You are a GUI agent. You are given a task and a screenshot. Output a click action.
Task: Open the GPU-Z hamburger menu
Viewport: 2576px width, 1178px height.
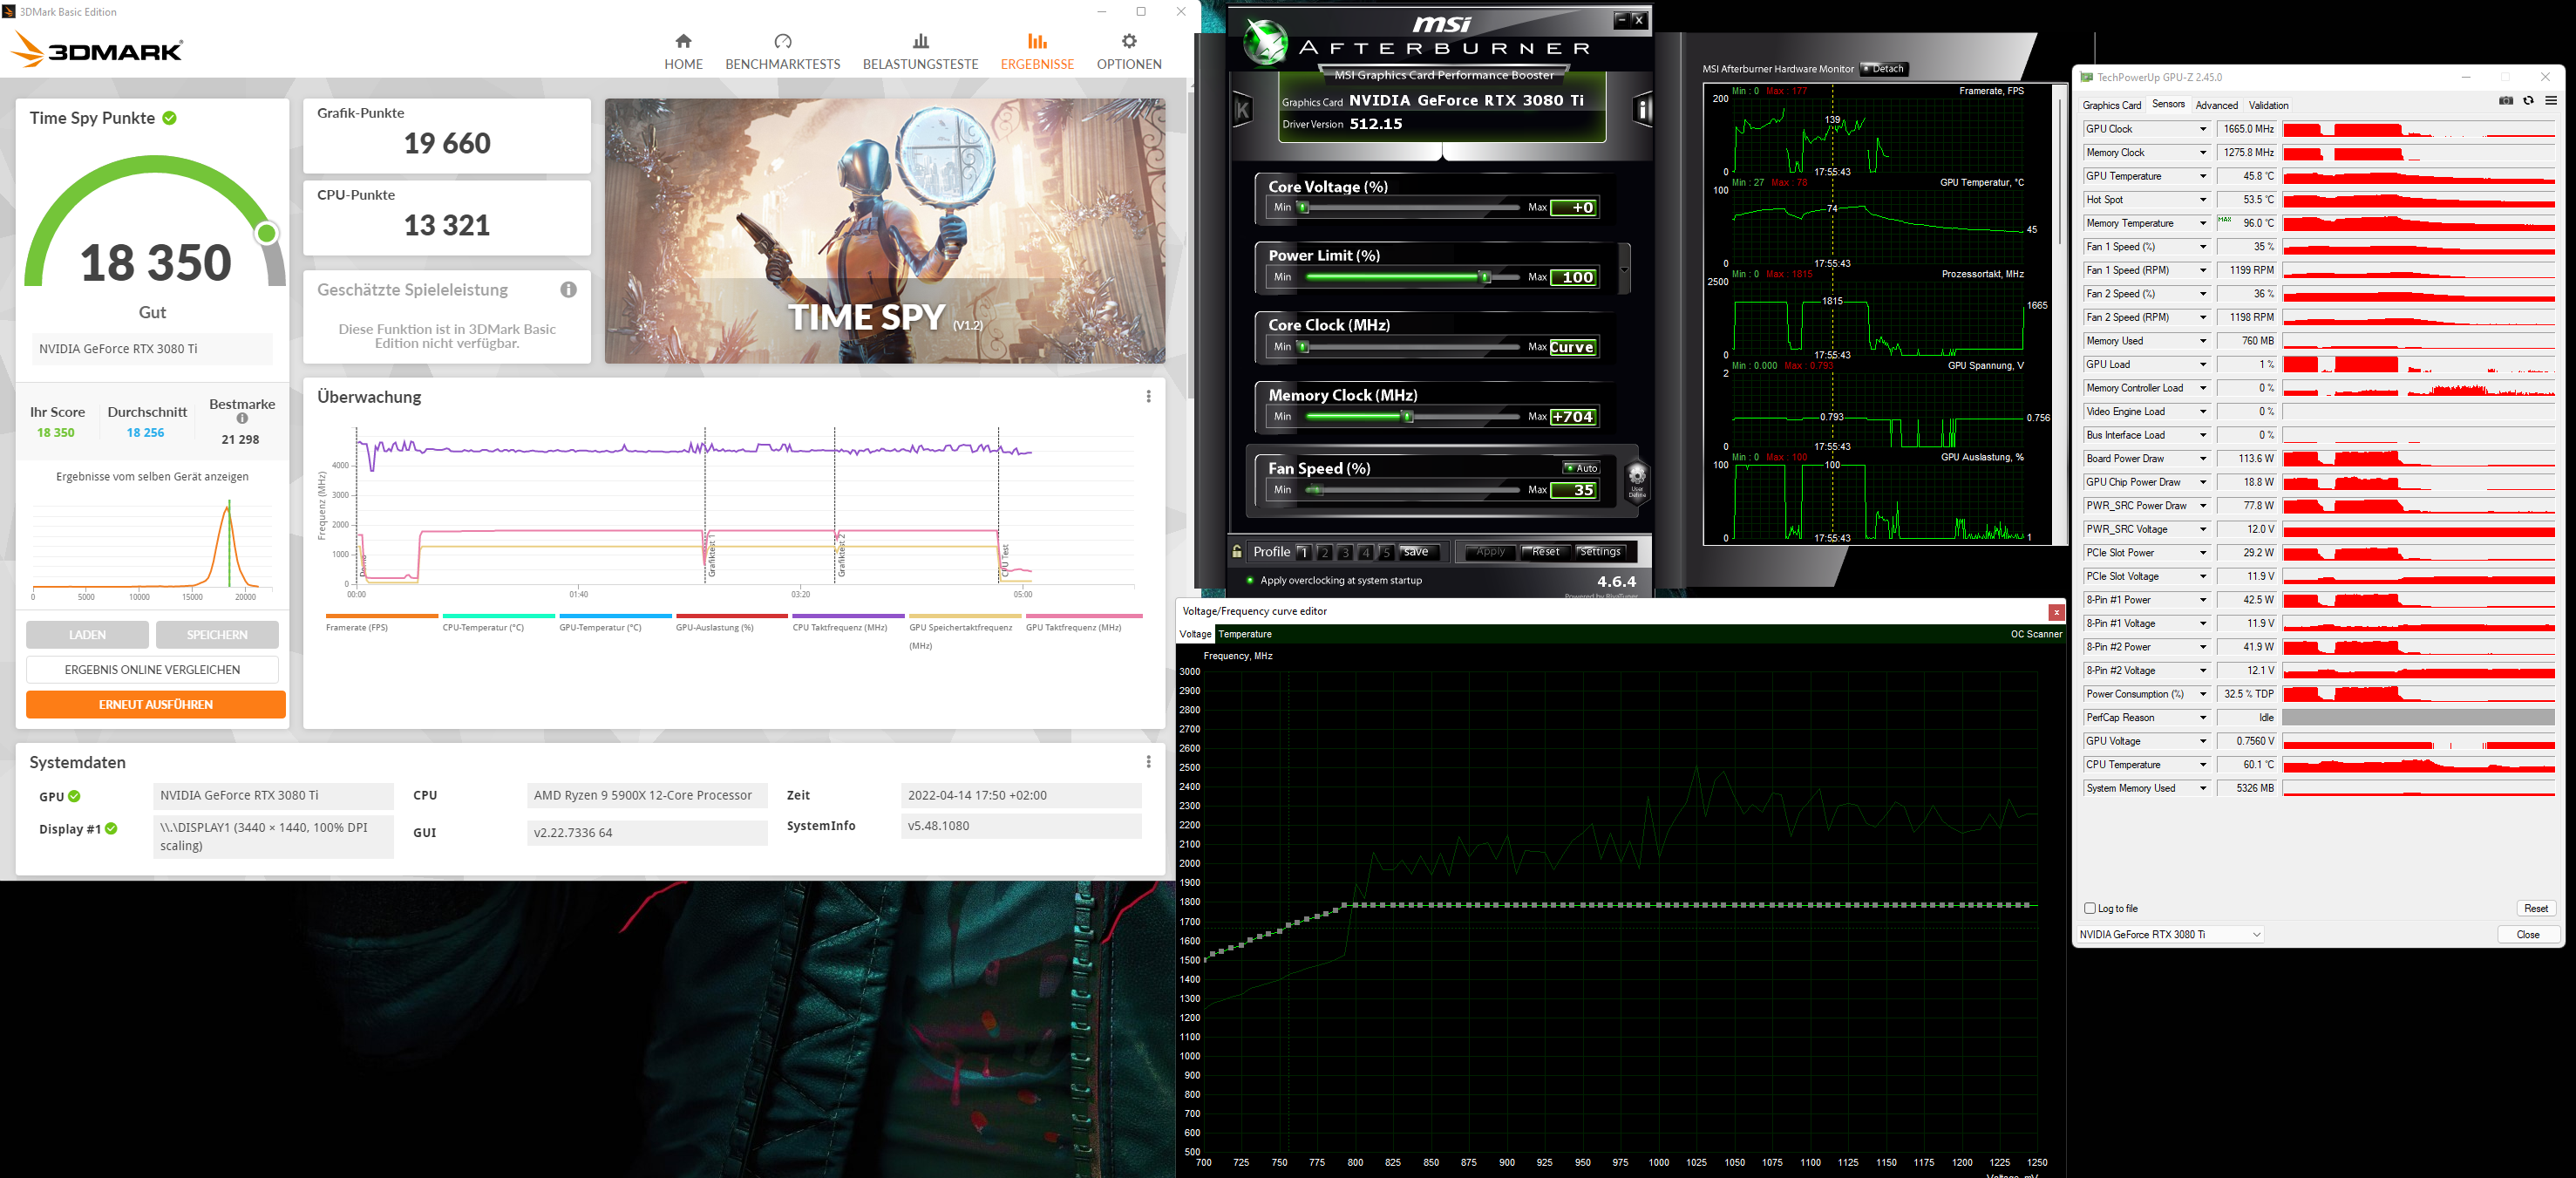coord(2551,101)
